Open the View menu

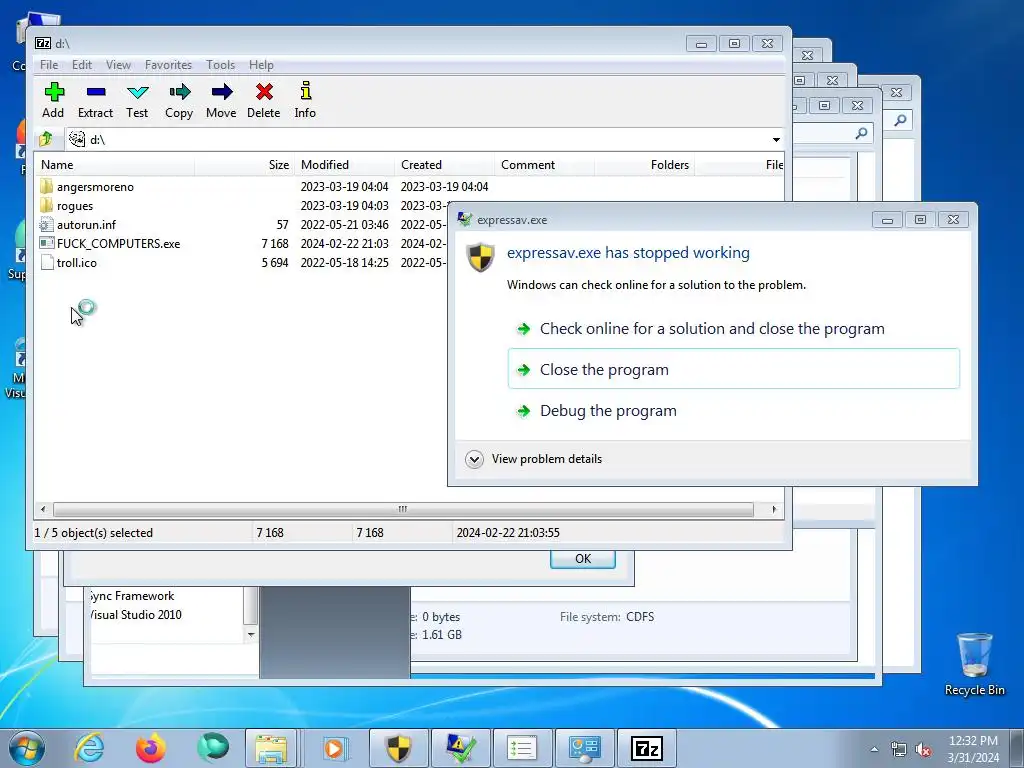[118, 65]
